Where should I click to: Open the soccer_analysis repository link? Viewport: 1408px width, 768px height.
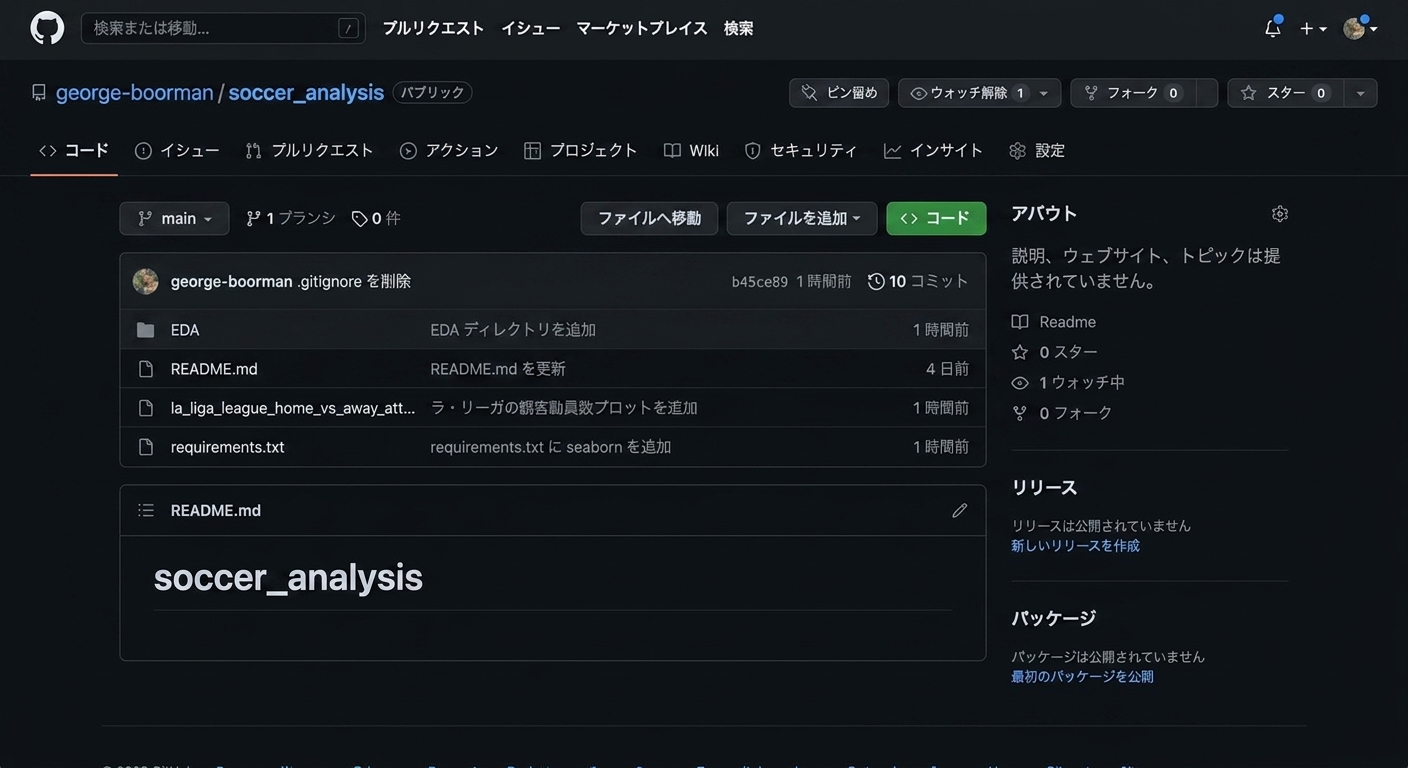(306, 92)
